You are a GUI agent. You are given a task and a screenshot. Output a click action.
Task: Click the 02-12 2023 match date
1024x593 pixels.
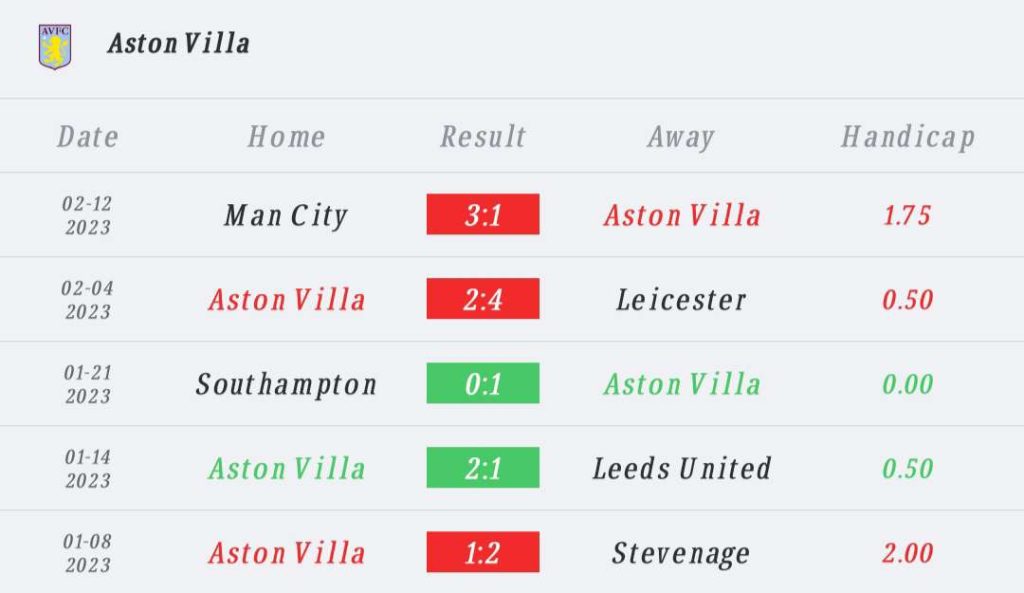coord(88,215)
